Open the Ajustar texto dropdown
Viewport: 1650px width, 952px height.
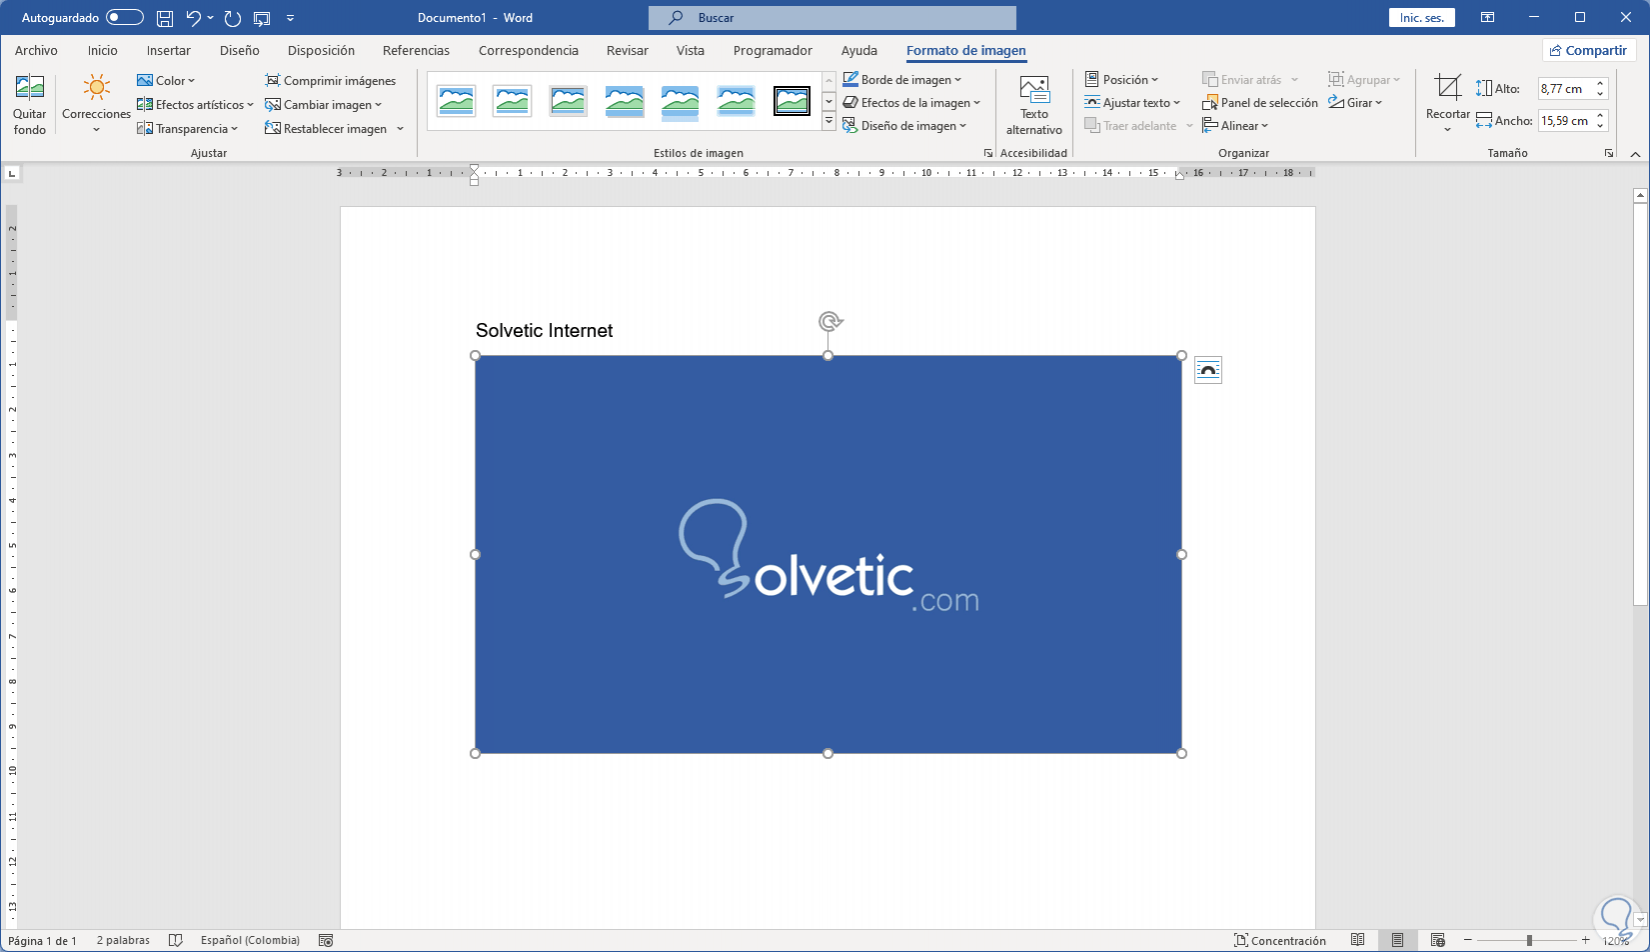point(1133,103)
